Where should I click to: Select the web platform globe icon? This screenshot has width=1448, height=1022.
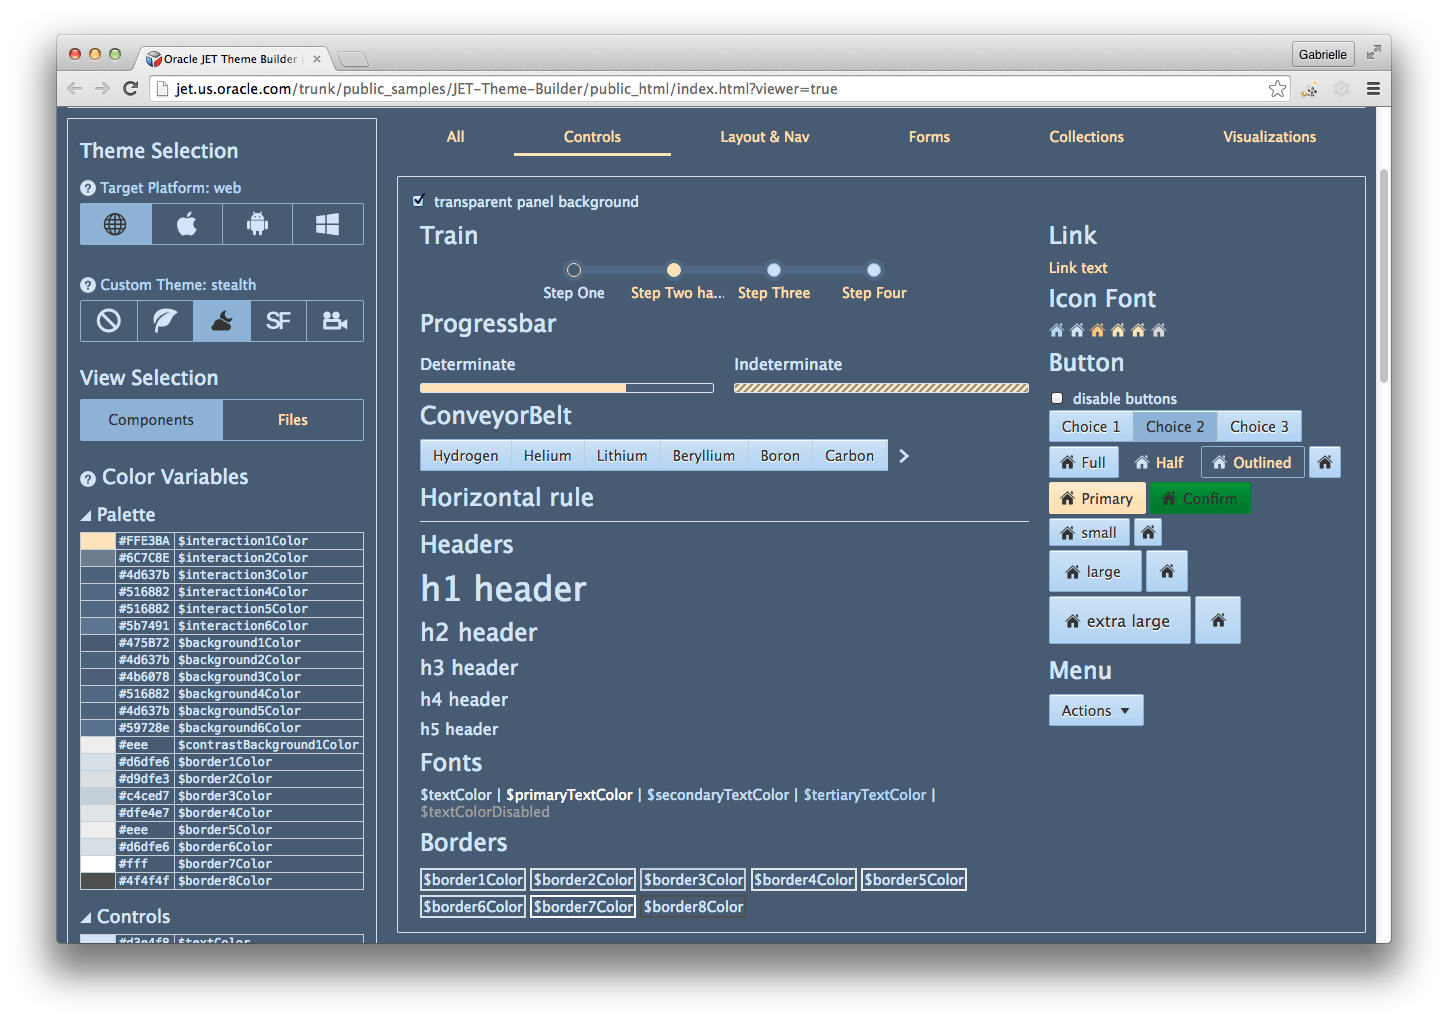click(115, 224)
